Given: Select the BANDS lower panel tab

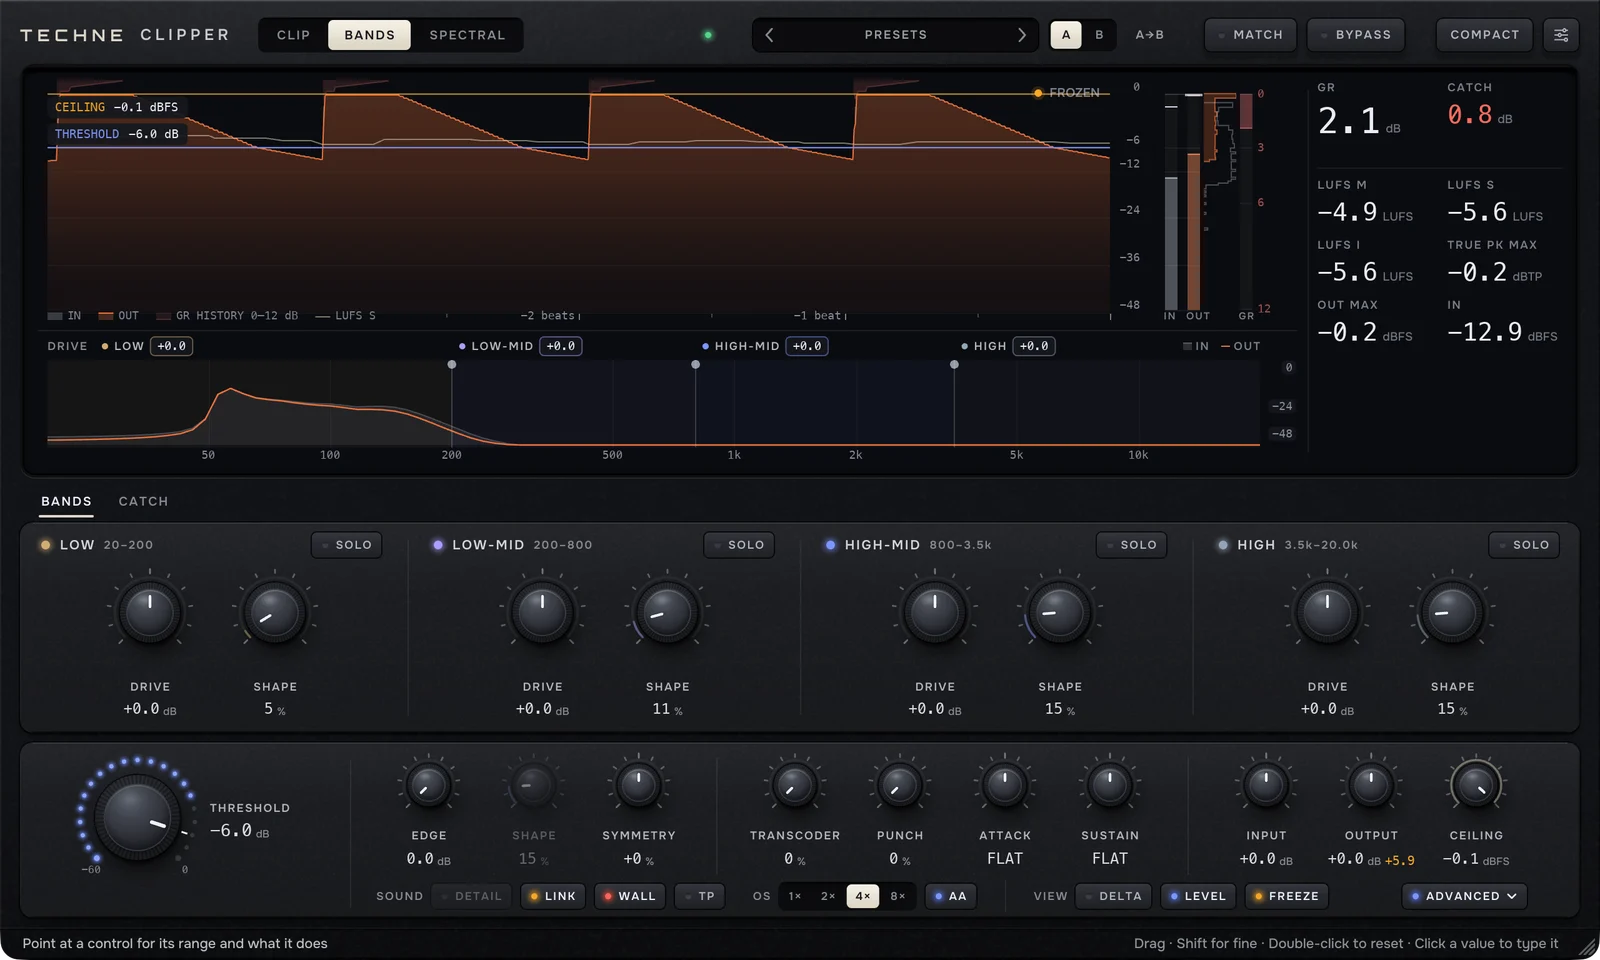Looking at the screenshot, I should [x=66, y=501].
